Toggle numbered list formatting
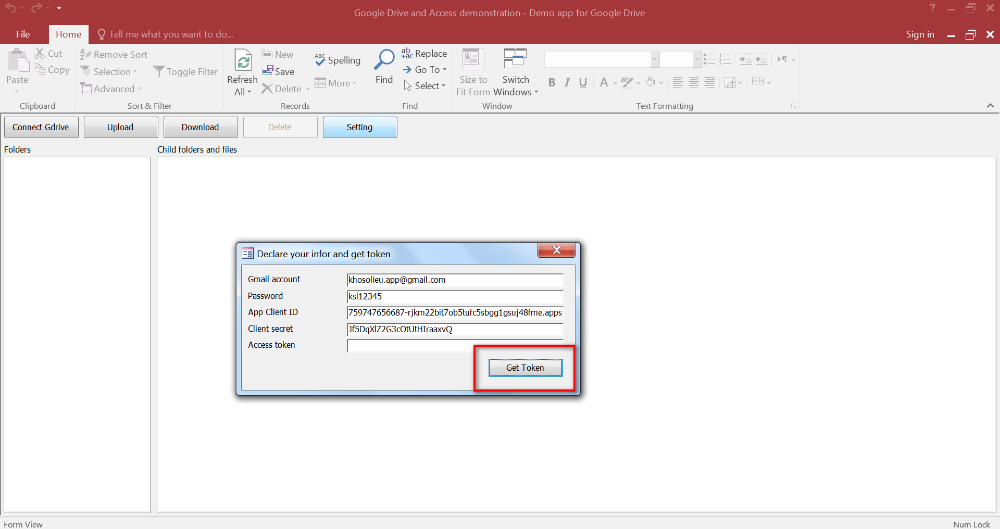 (x=725, y=60)
